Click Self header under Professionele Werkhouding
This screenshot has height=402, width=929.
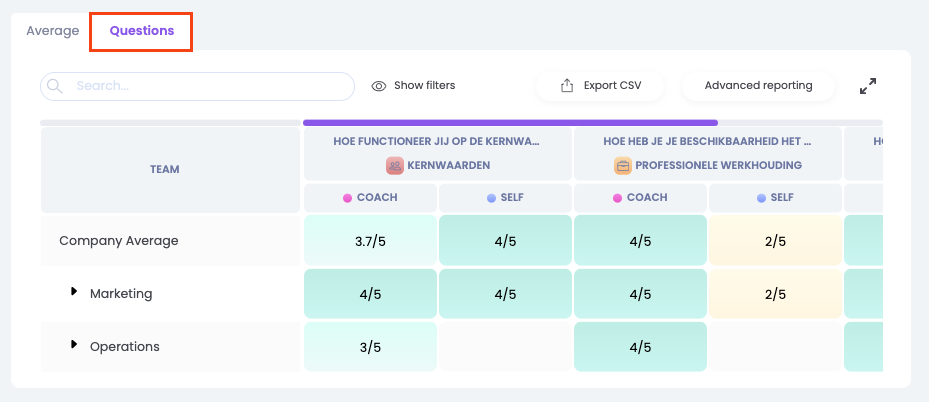click(x=776, y=198)
